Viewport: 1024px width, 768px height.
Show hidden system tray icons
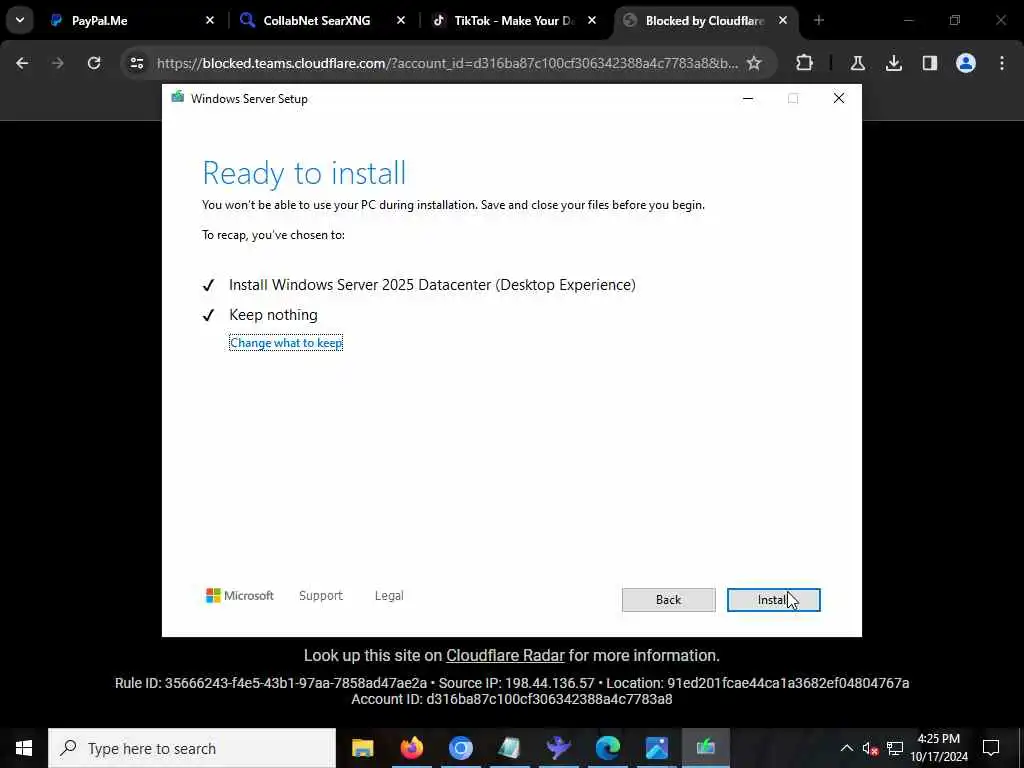[846, 748]
